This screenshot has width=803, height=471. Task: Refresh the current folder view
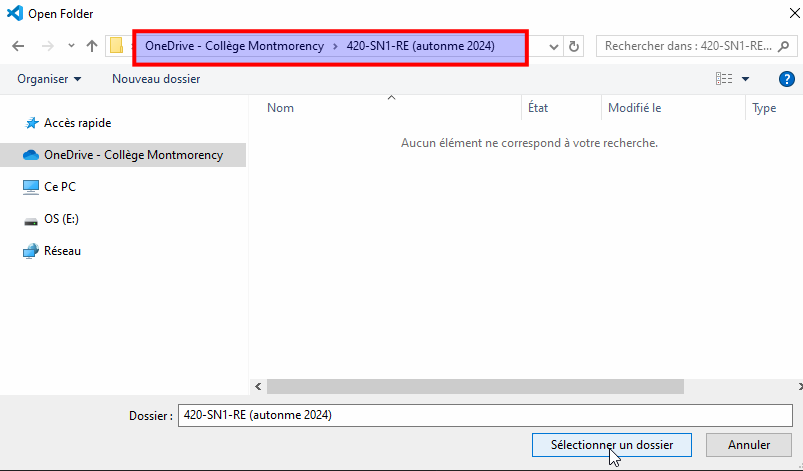point(574,46)
